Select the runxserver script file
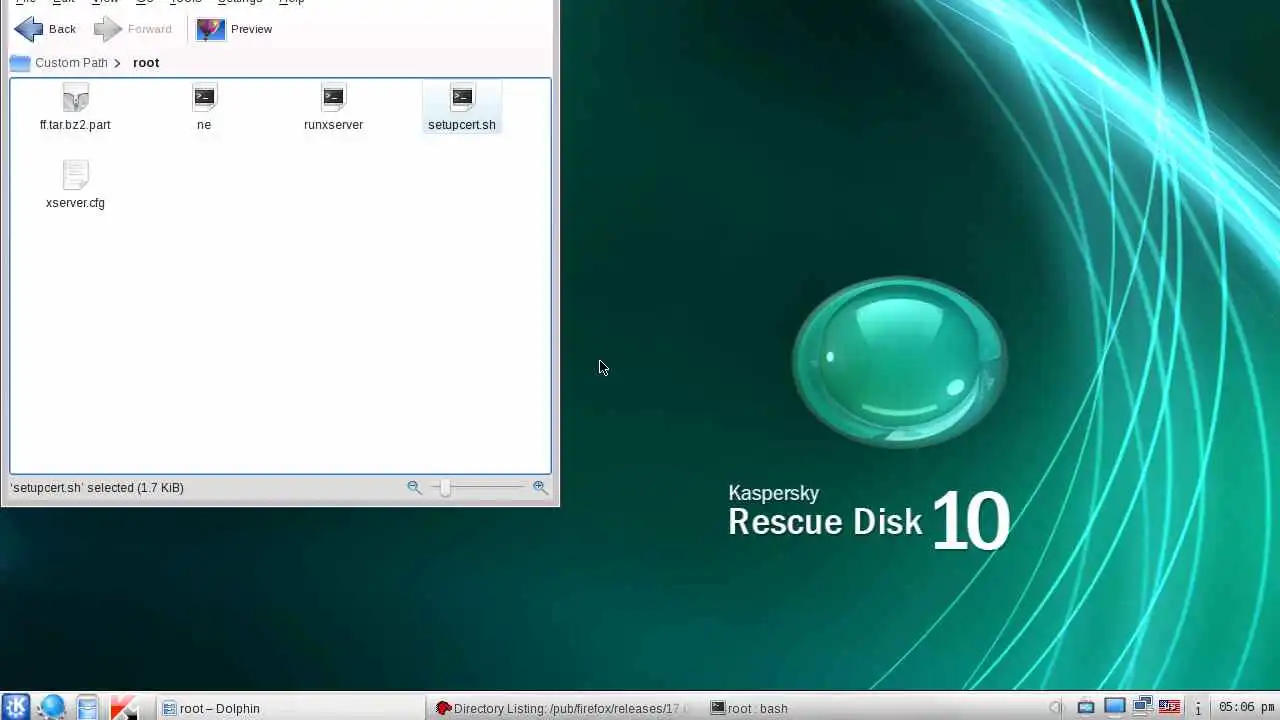The image size is (1280, 720). 333,108
